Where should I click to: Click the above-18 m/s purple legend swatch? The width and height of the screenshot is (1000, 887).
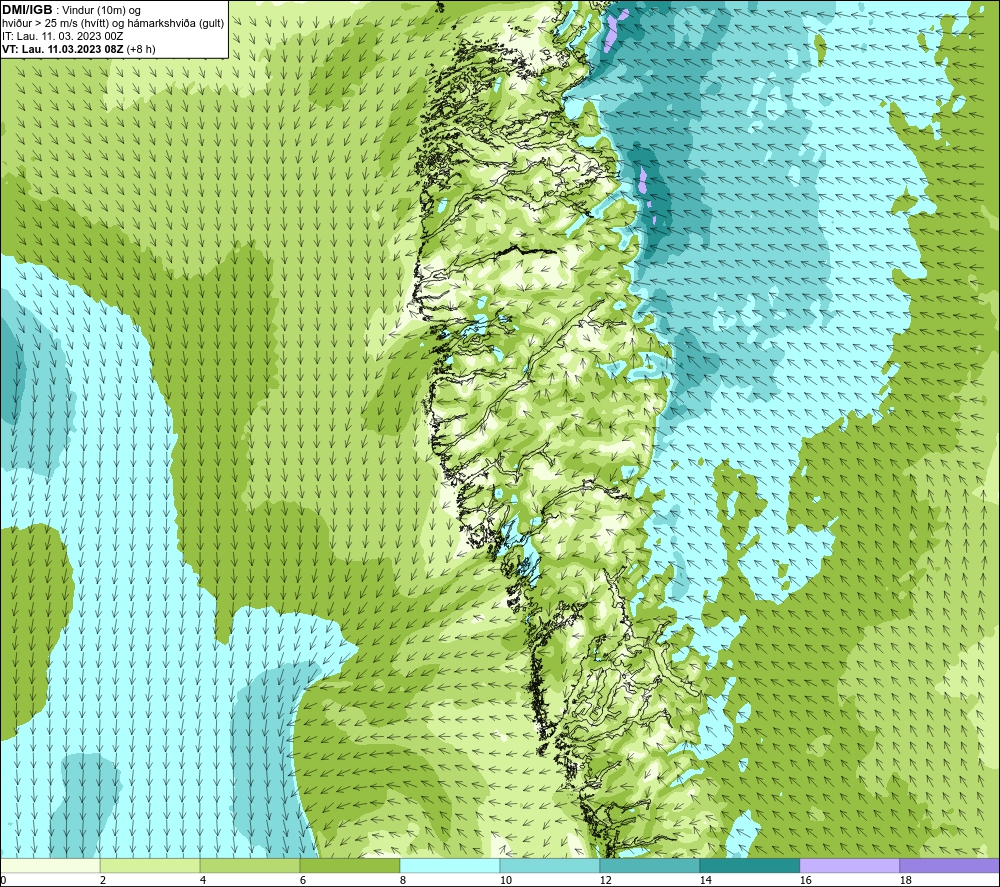coord(950,865)
